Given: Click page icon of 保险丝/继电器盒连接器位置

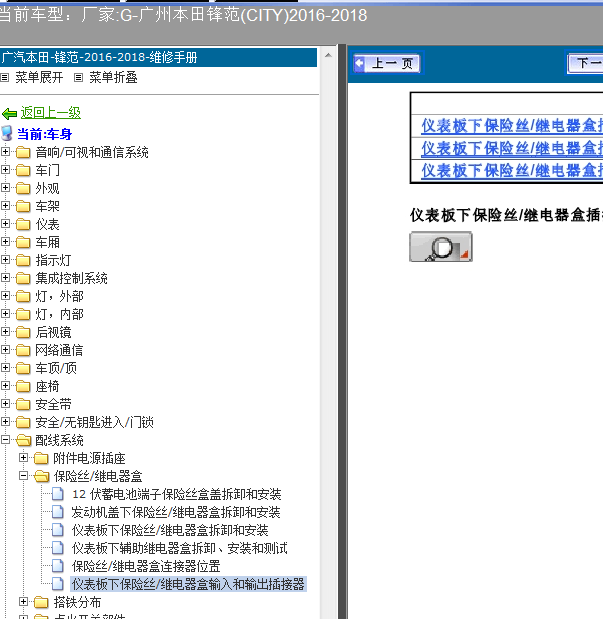Looking at the screenshot, I should click(x=58, y=566).
